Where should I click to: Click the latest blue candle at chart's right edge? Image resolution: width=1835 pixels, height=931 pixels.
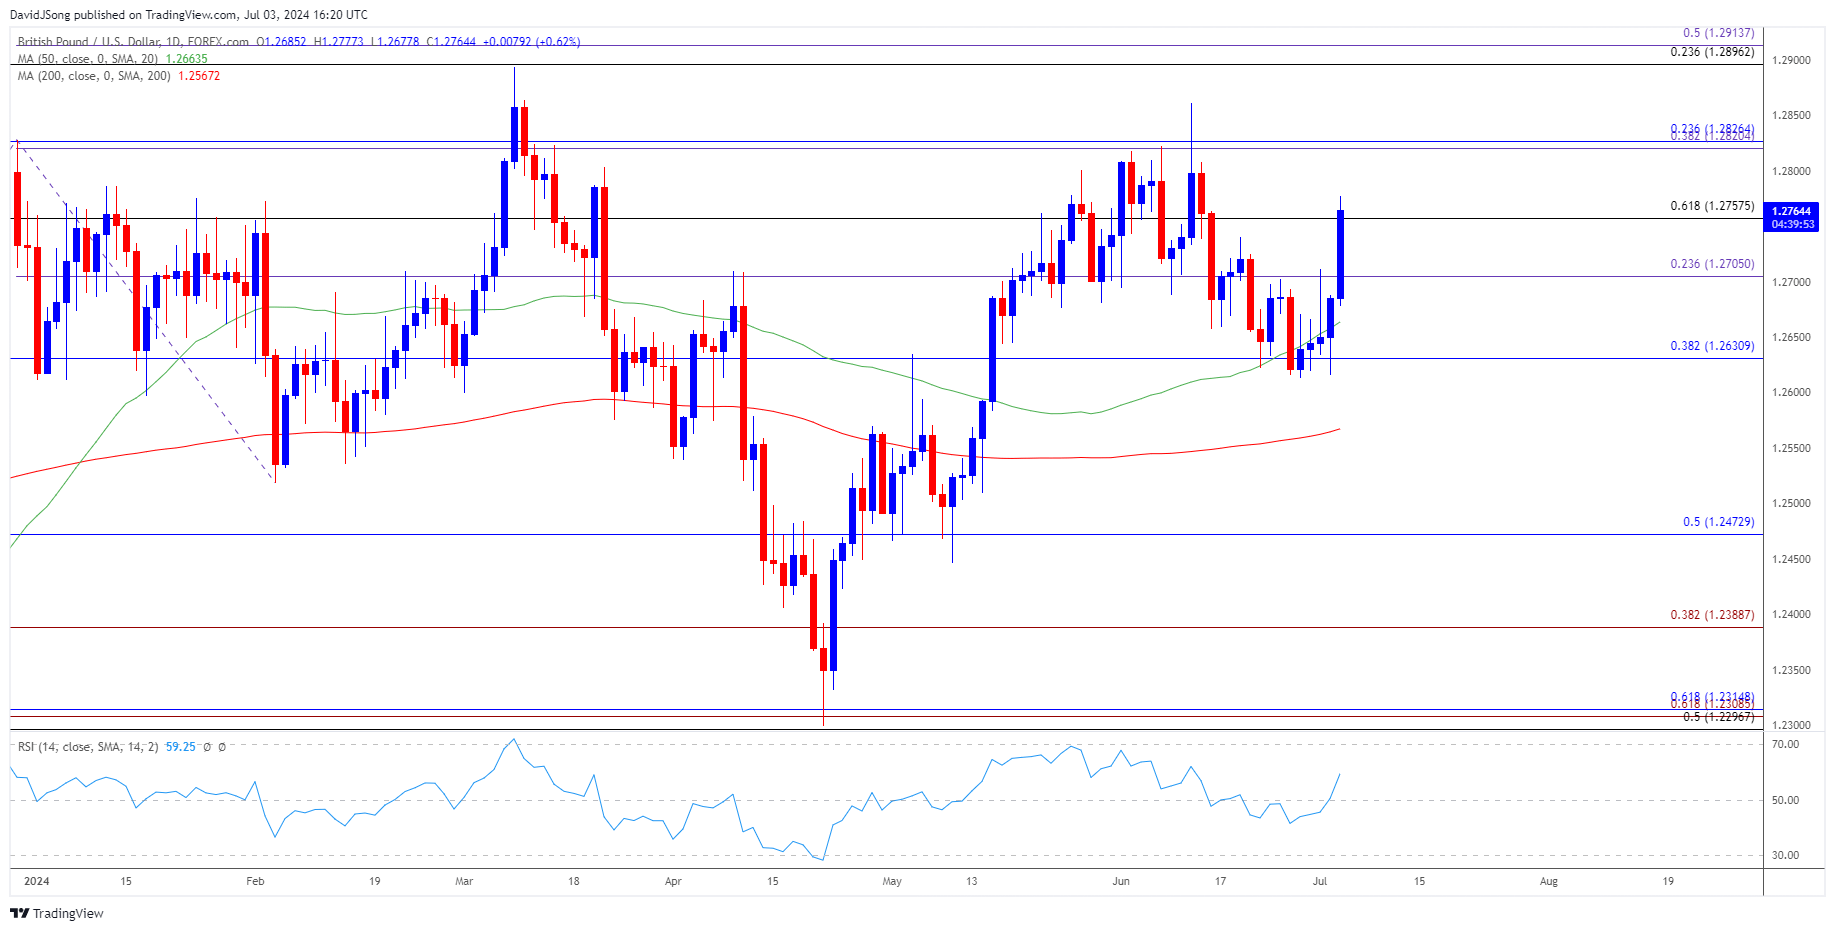[1340, 254]
